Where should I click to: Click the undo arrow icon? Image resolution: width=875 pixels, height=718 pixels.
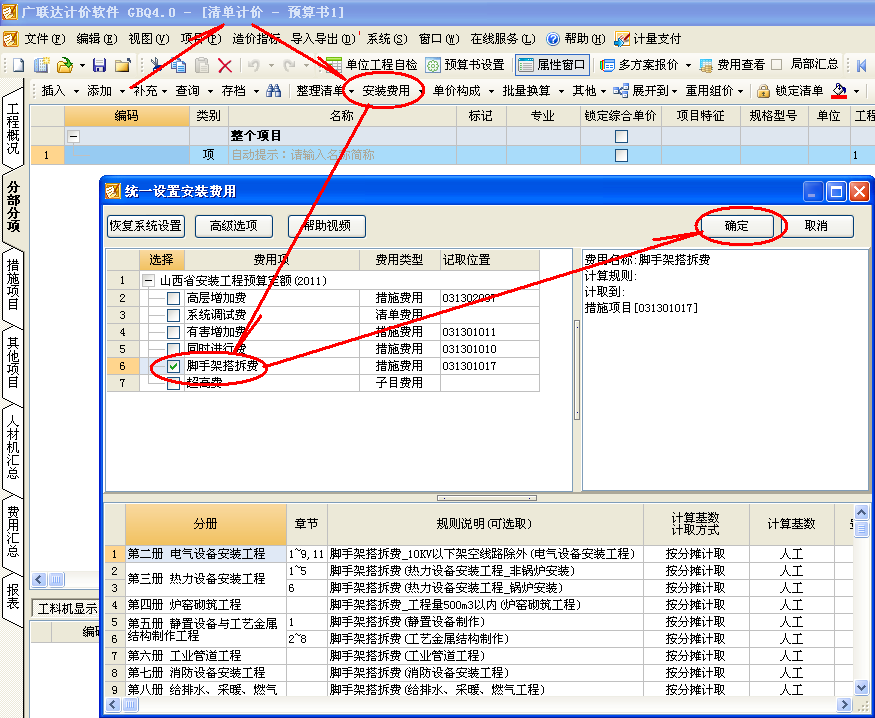pyautogui.click(x=254, y=65)
